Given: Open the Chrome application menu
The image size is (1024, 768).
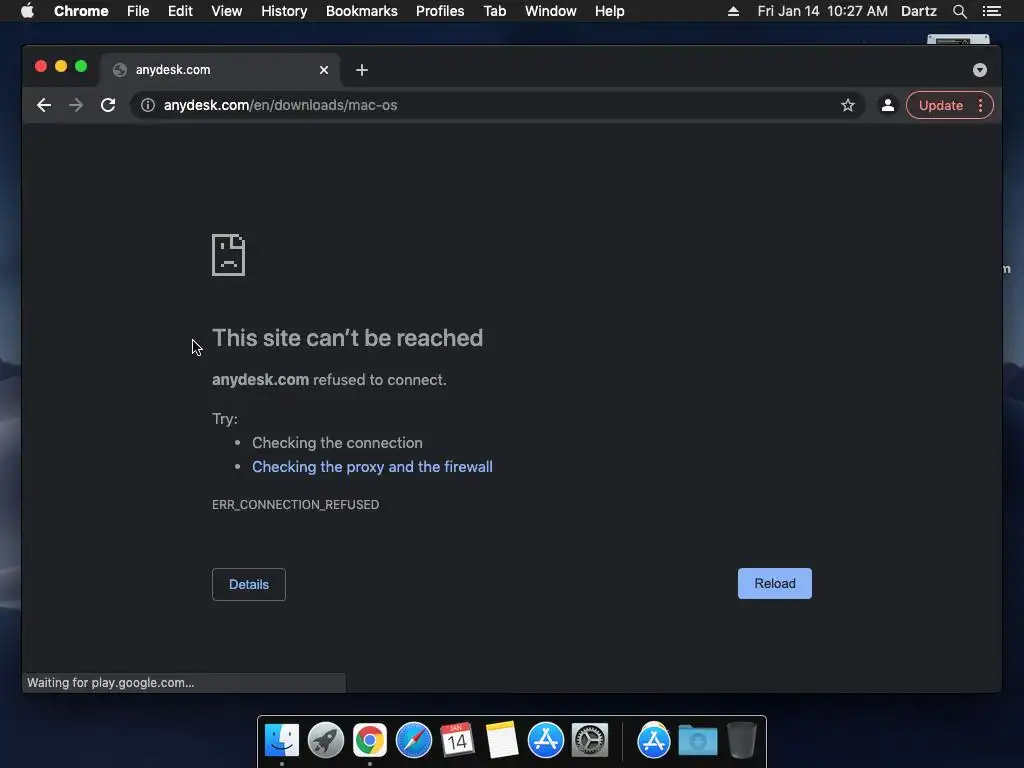Looking at the screenshot, I should [x=81, y=11].
